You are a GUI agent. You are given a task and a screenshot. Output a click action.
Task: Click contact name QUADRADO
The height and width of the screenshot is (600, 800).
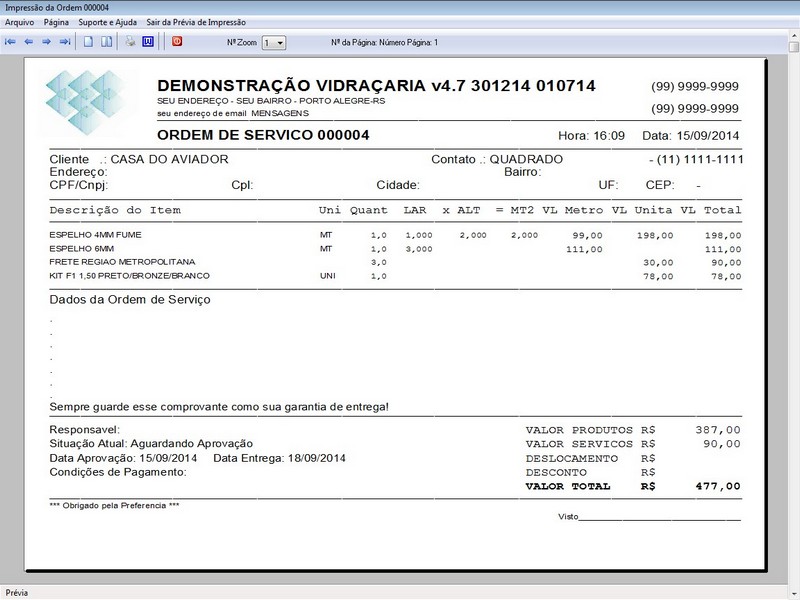(x=526, y=159)
